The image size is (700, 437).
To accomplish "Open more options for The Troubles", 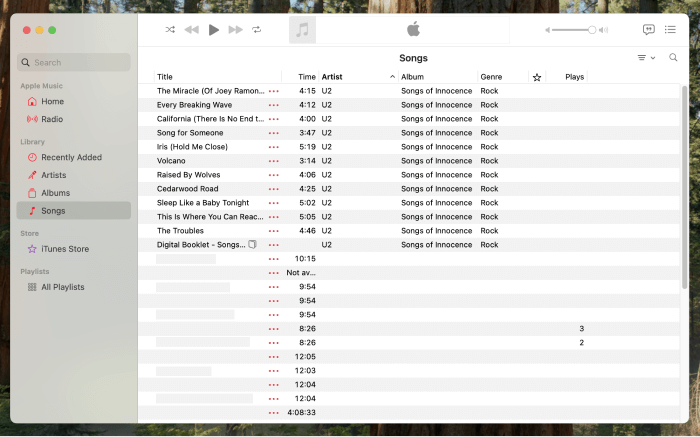I will click(274, 231).
